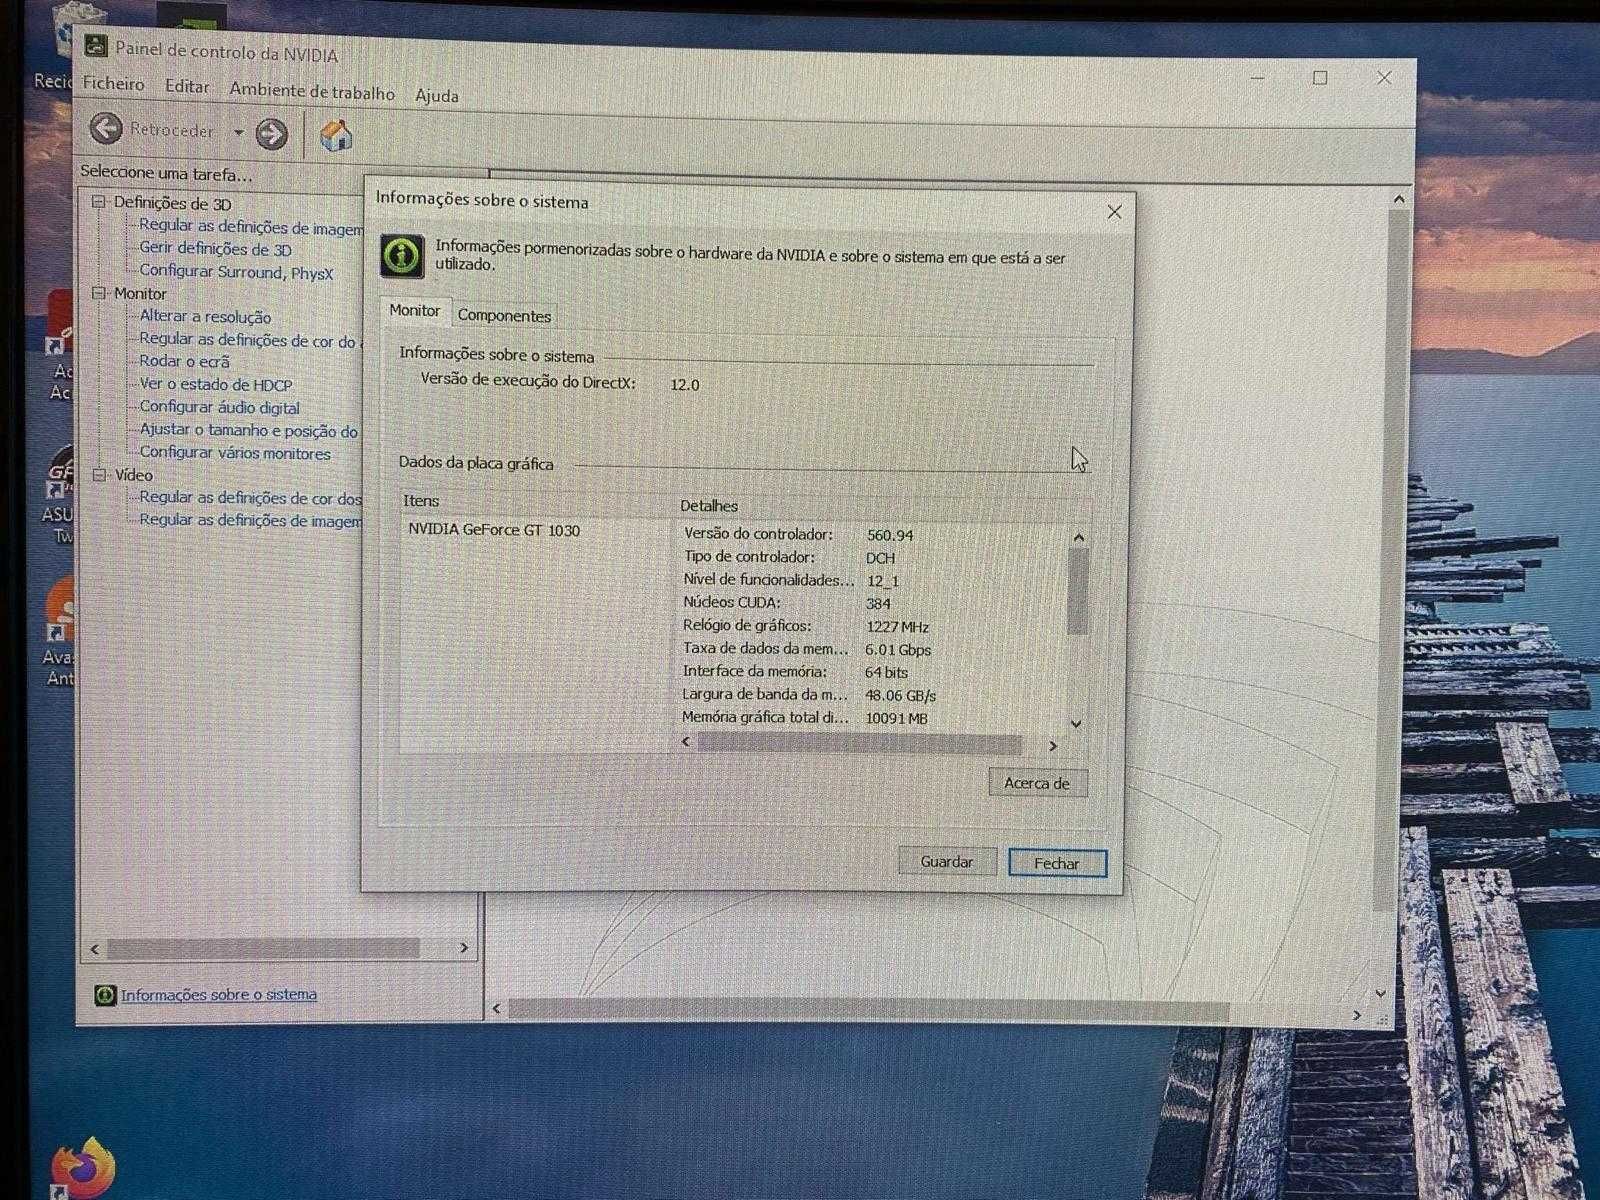The width and height of the screenshot is (1600, 1200).
Task: Click the Acerca de button
Action: pos(1037,783)
